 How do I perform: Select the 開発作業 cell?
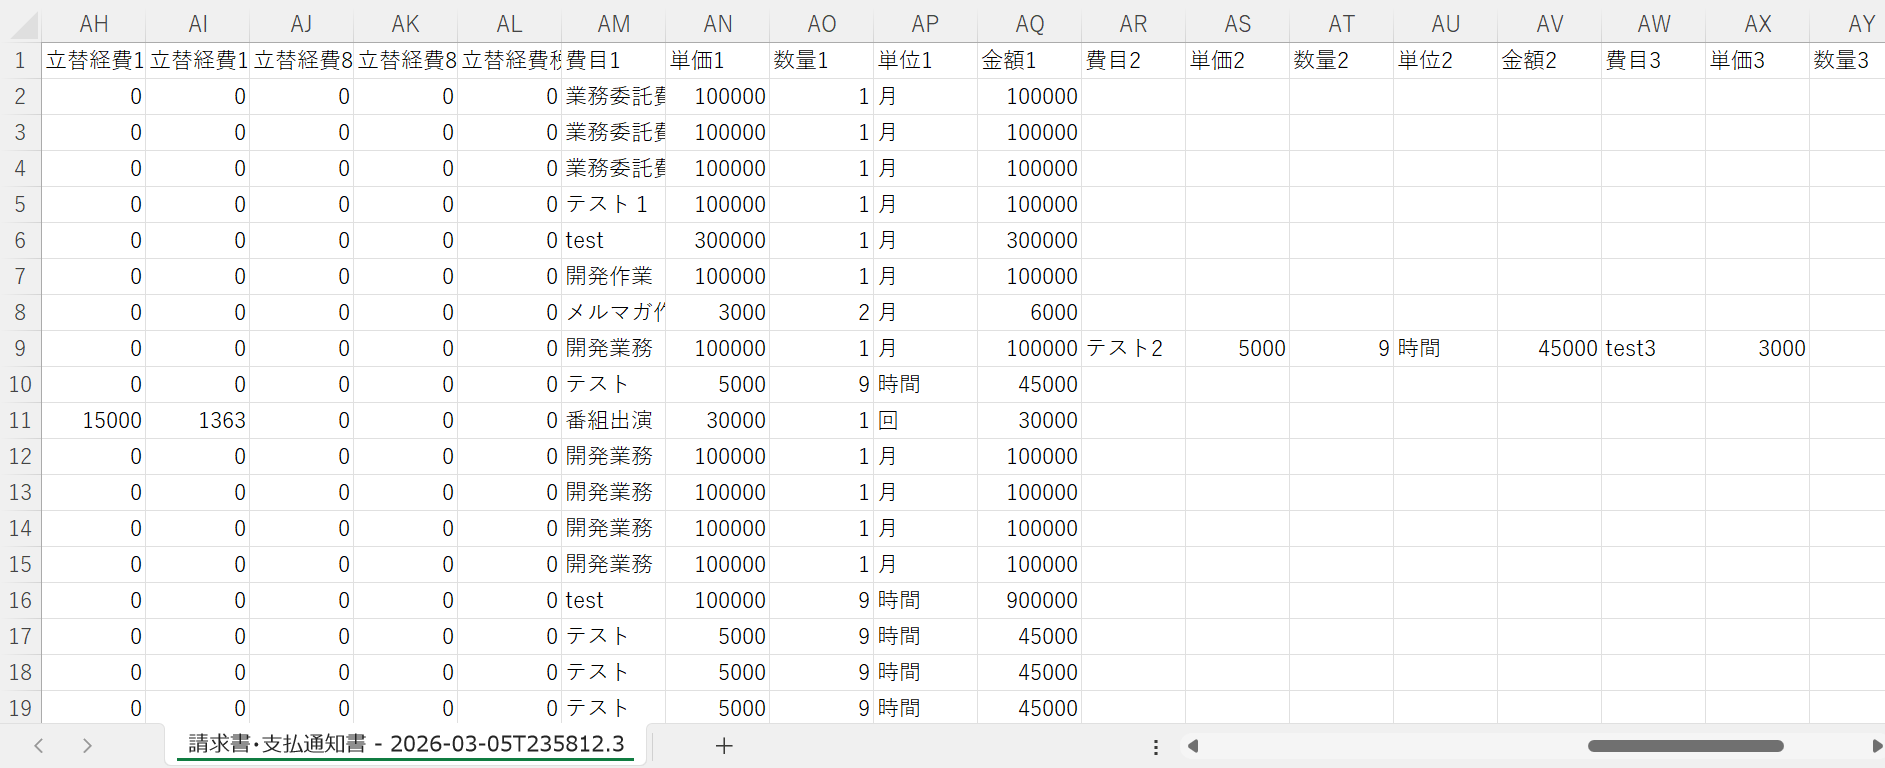614,276
